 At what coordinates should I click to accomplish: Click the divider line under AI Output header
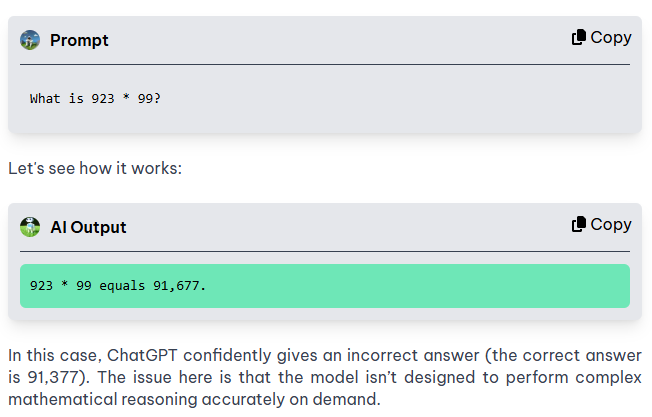coord(325,252)
